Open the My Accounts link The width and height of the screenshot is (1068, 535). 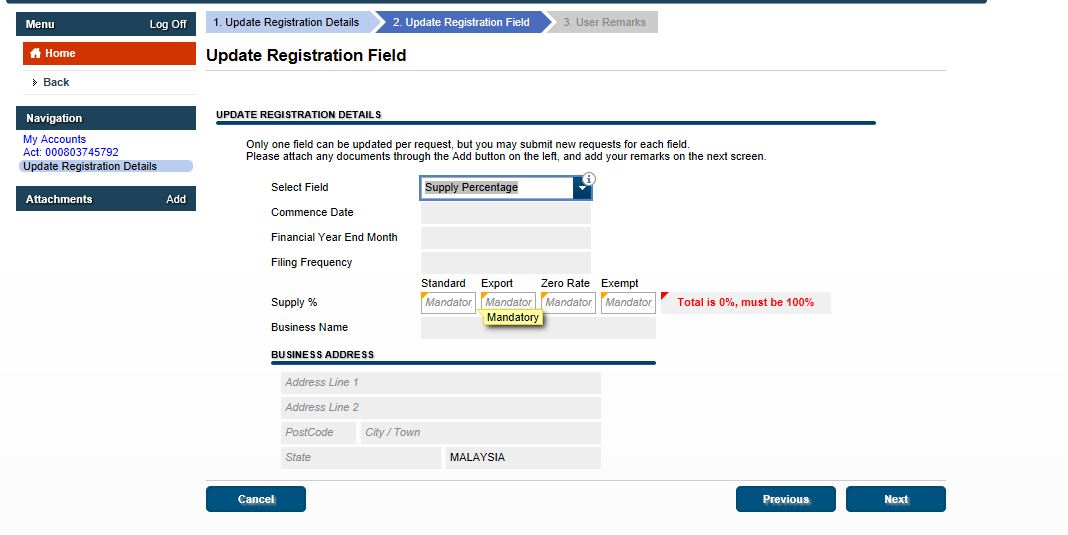click(55, 139)
